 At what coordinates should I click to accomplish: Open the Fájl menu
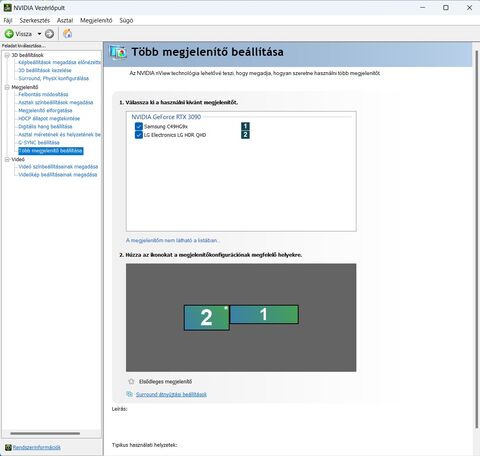[8, 20]
